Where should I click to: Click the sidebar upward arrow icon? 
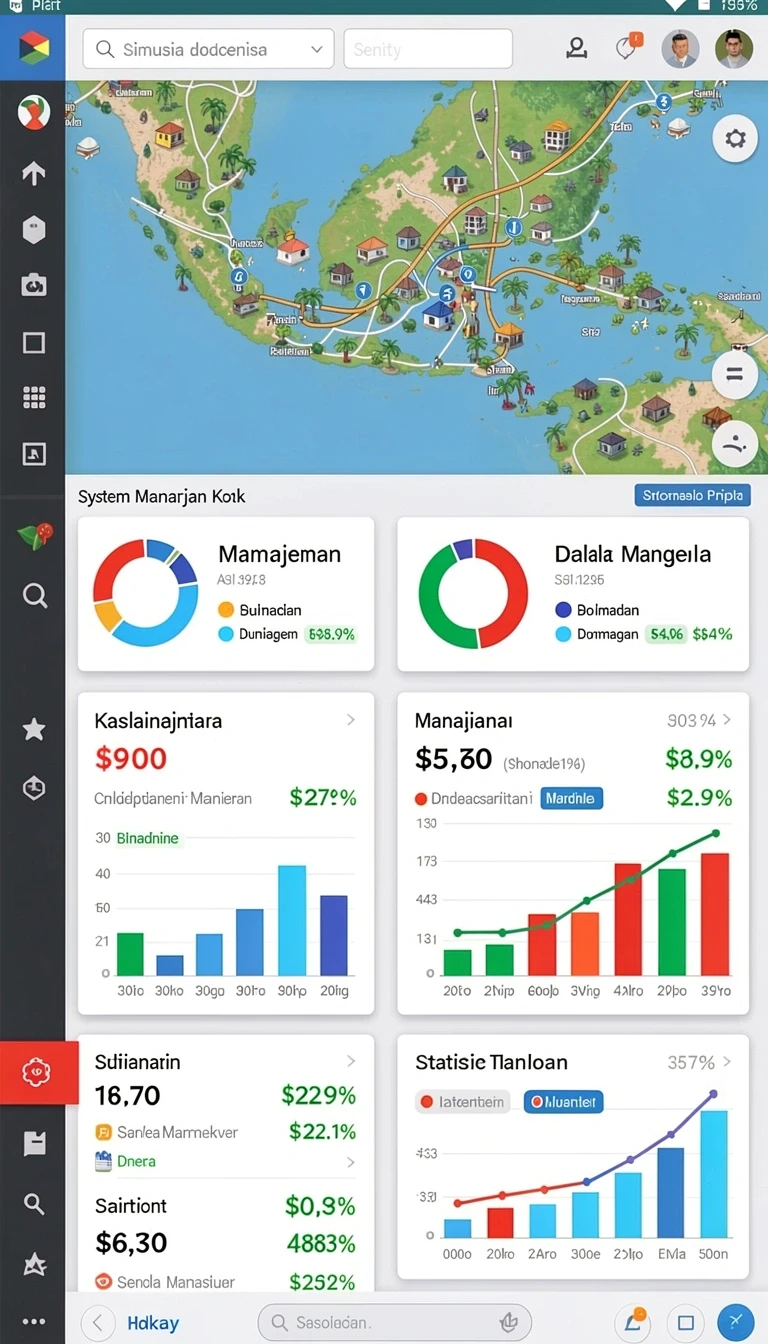click(x=34, y=173)
